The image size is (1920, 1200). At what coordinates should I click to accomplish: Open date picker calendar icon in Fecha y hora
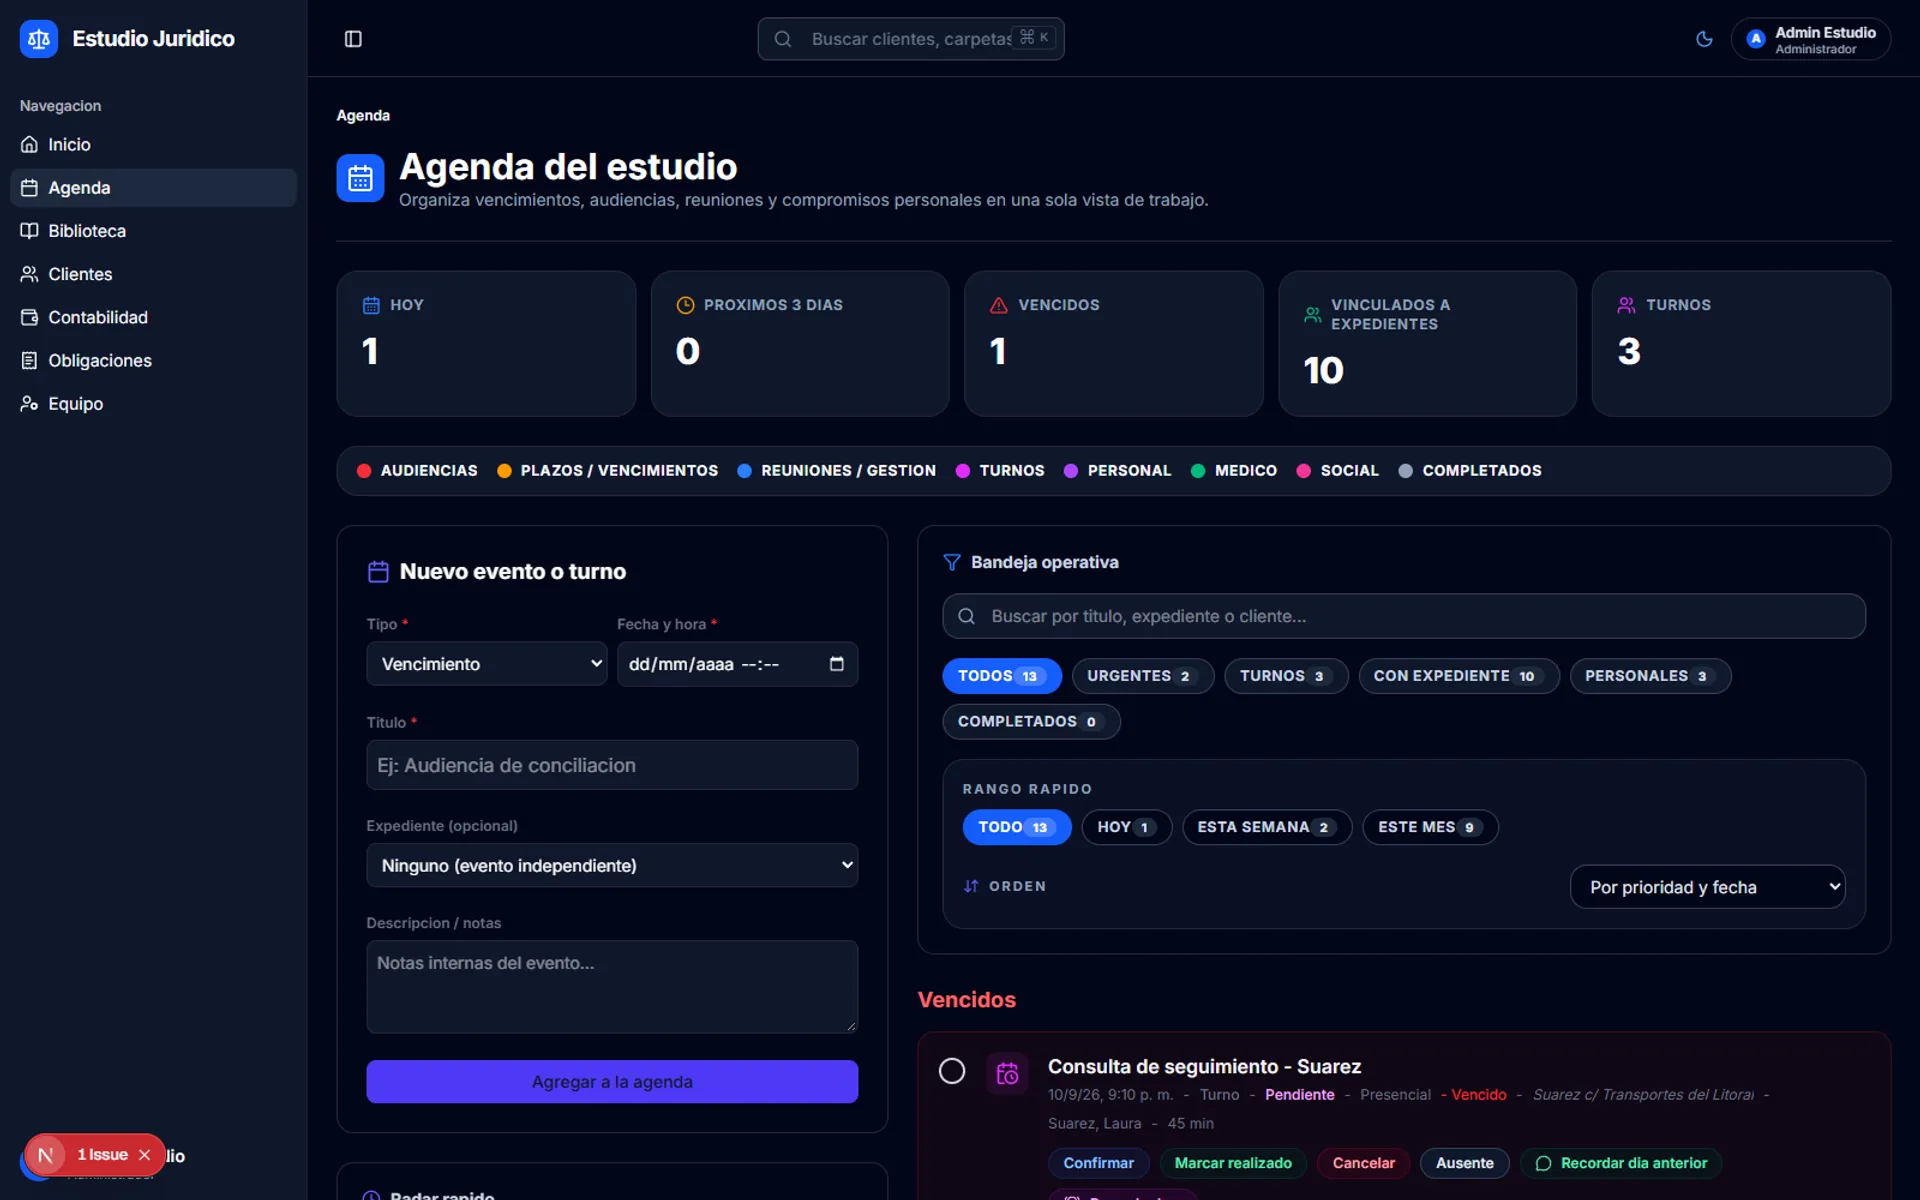coord(837,664)
